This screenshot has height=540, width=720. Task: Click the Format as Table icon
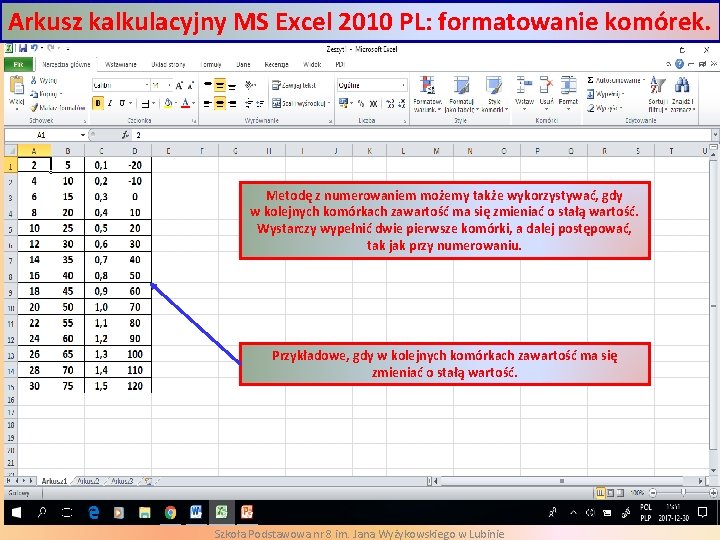(x=461, y=85)
